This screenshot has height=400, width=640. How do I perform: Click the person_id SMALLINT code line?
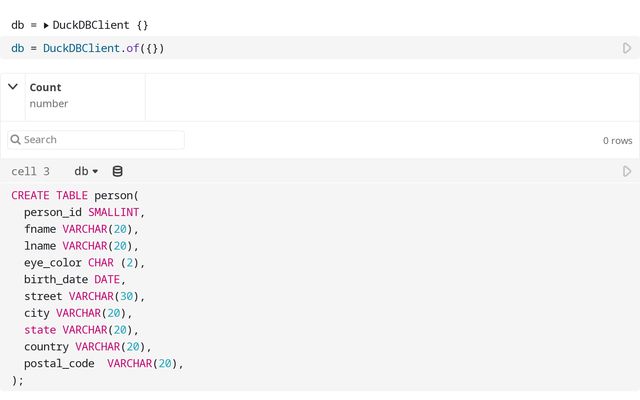(84, 212)
